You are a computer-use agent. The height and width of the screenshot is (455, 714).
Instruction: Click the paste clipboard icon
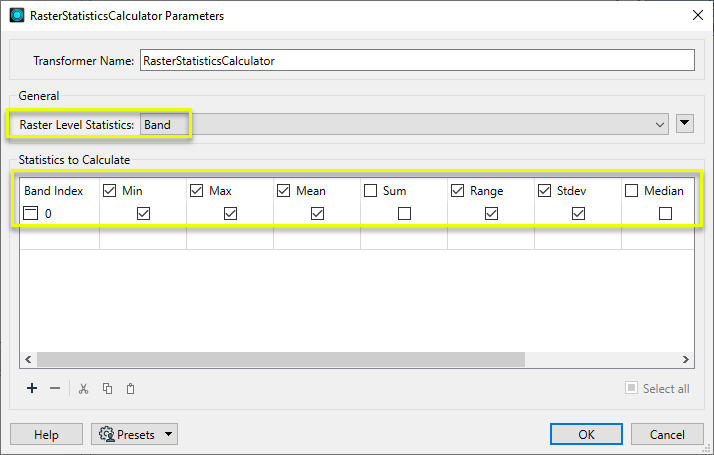[130, 388]
